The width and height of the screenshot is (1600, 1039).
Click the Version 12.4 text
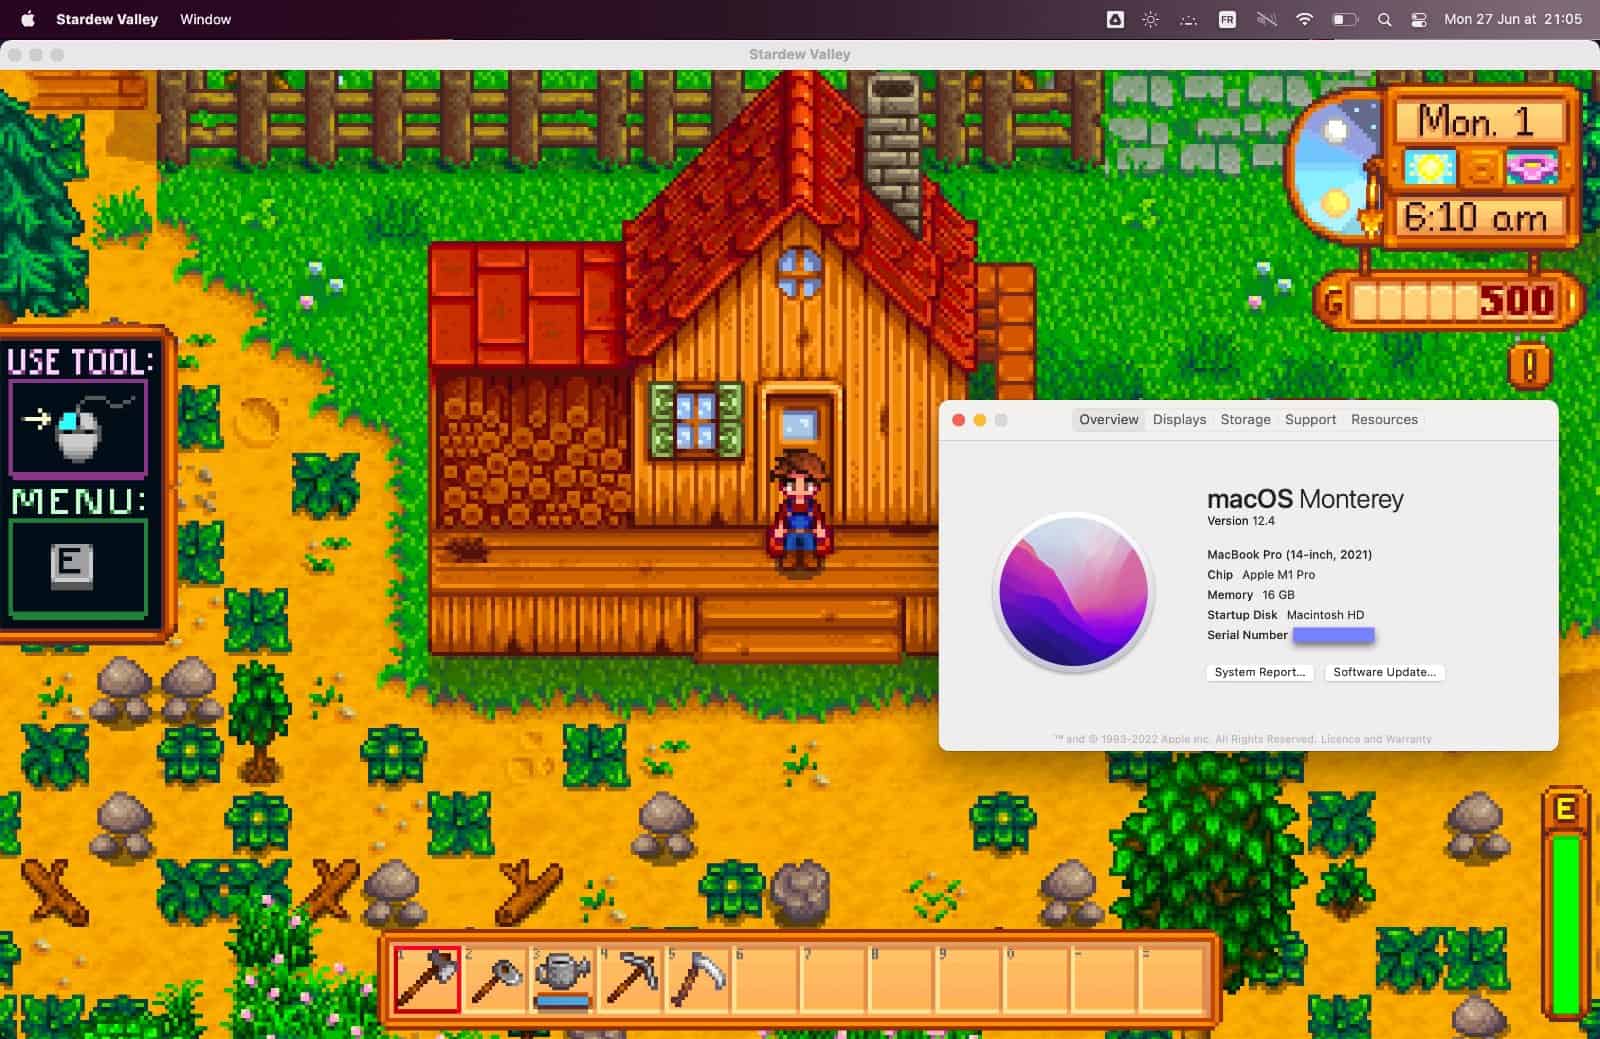[1241, 521]
